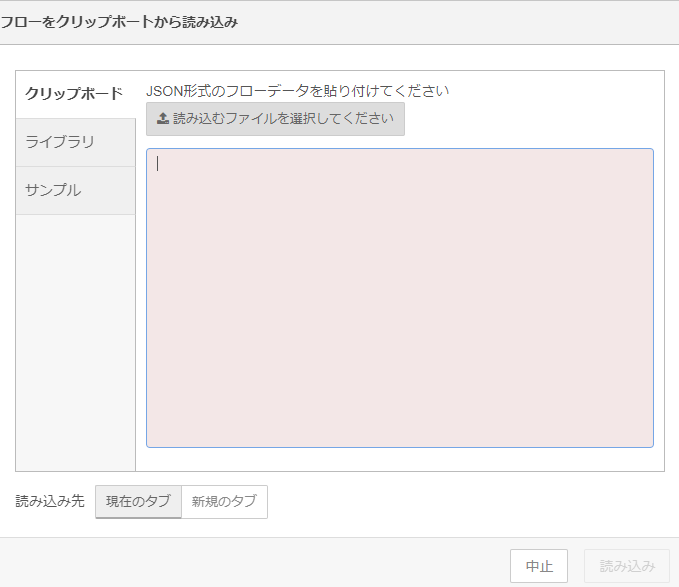This screenshot has width=679, height=587.
Task: Choose 新規のタブ as import destination
Action: pos(224,502)
